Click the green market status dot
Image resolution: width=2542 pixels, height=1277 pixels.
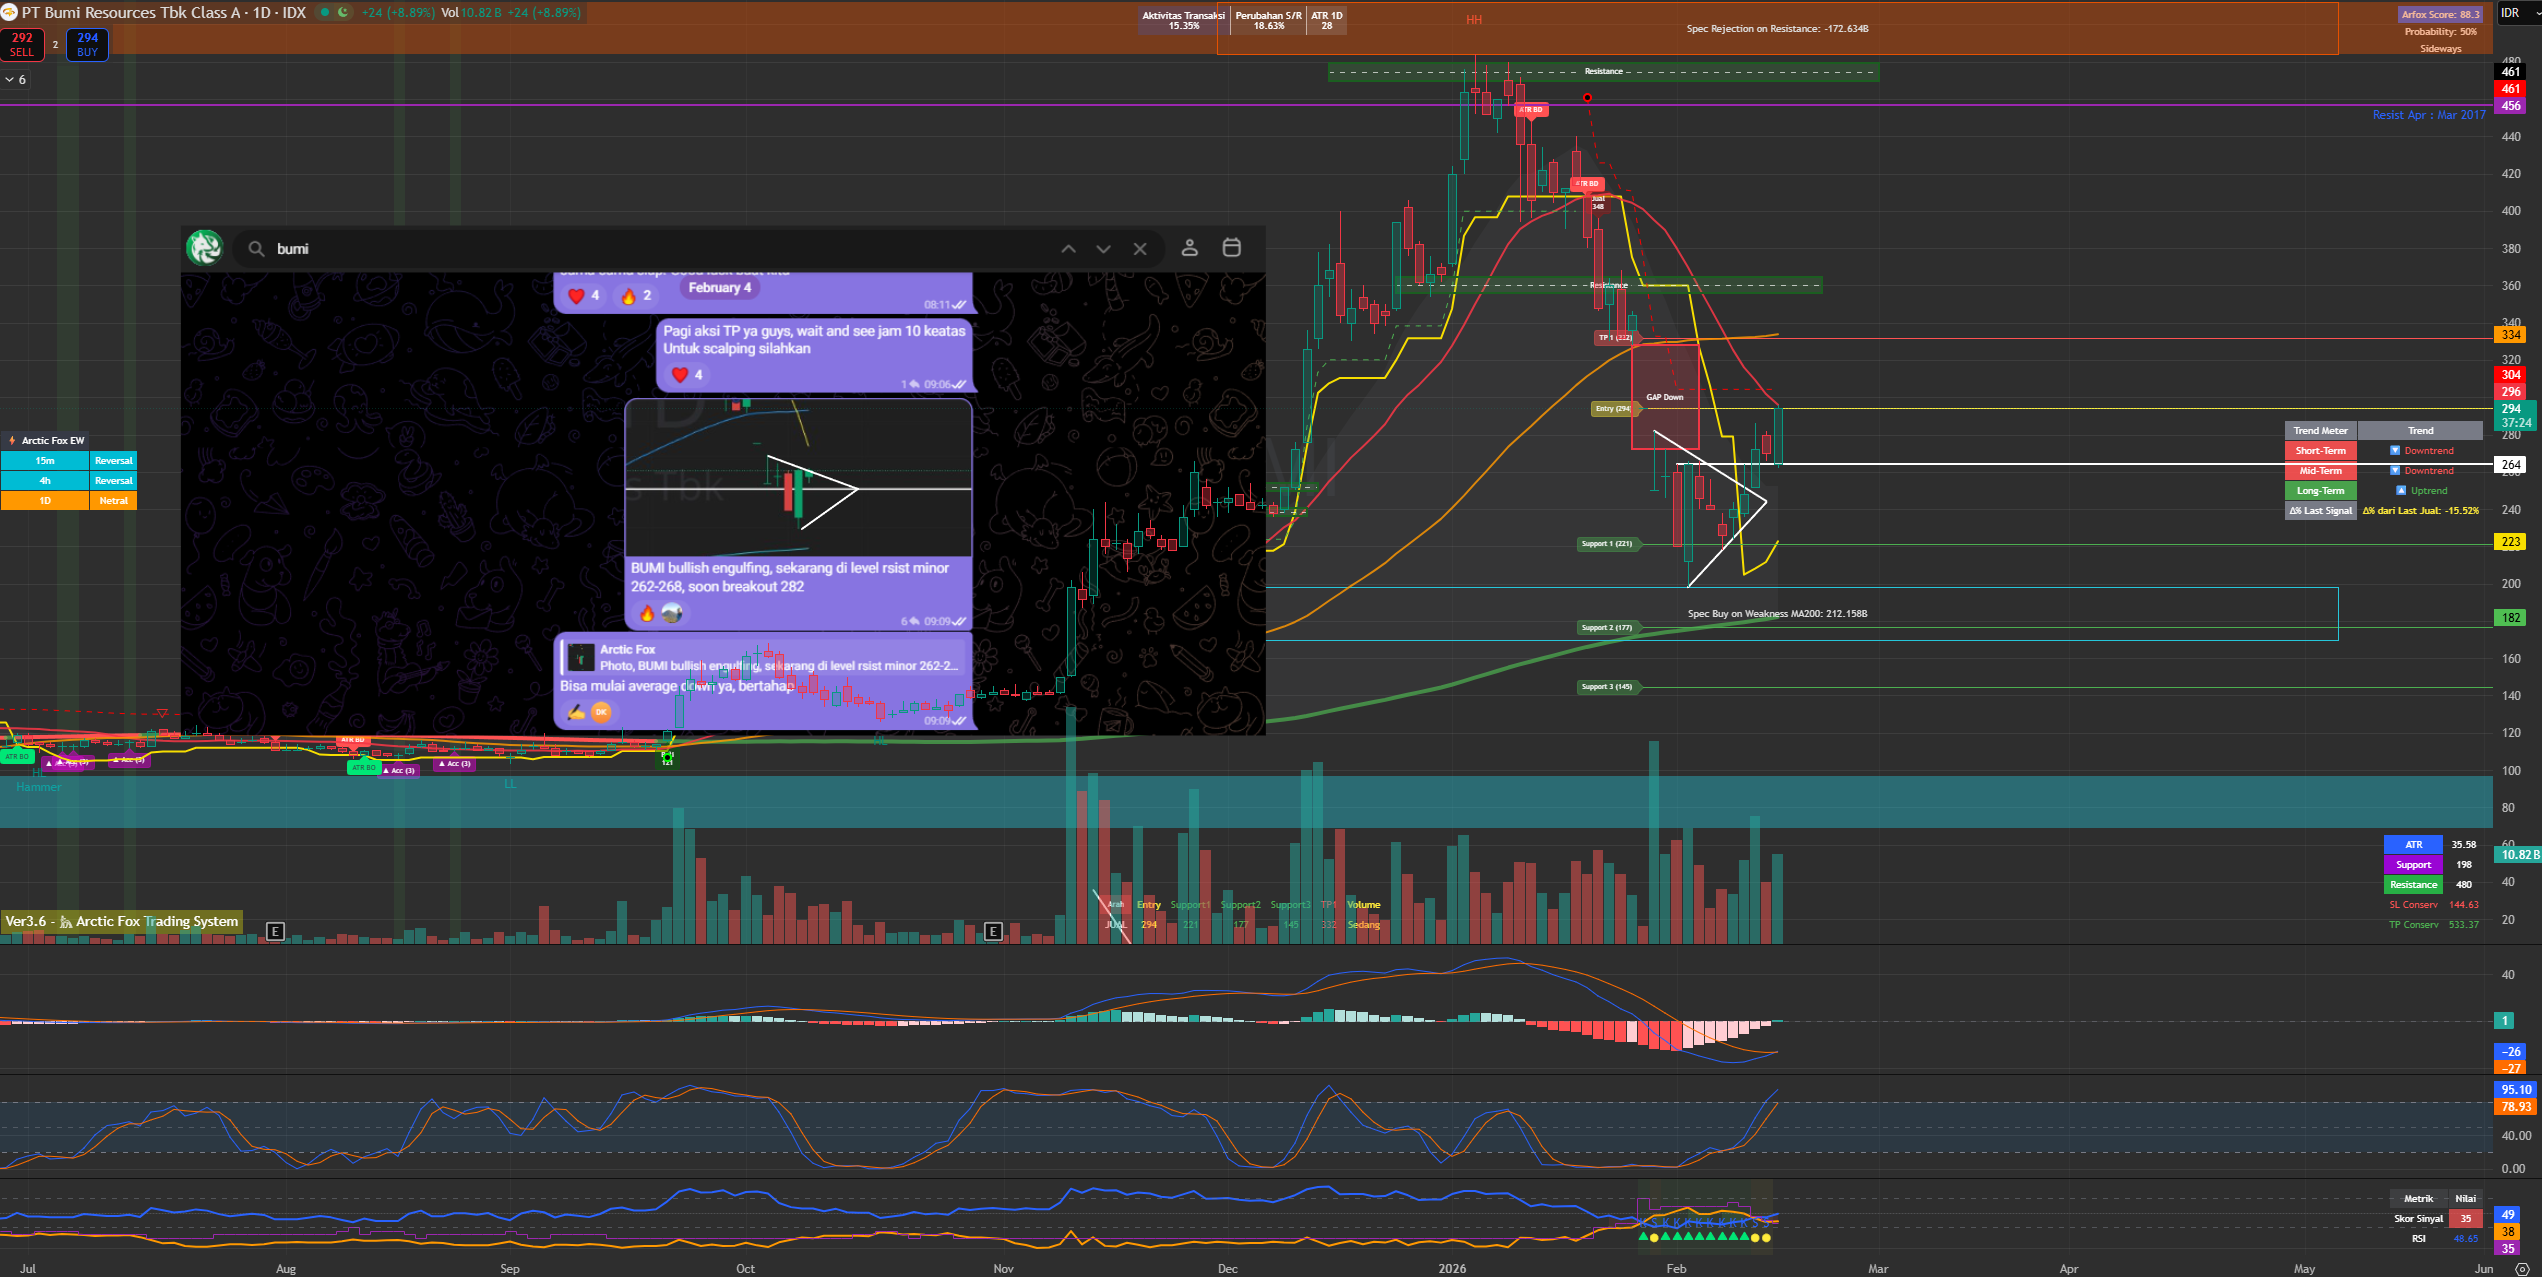point(325,13)
